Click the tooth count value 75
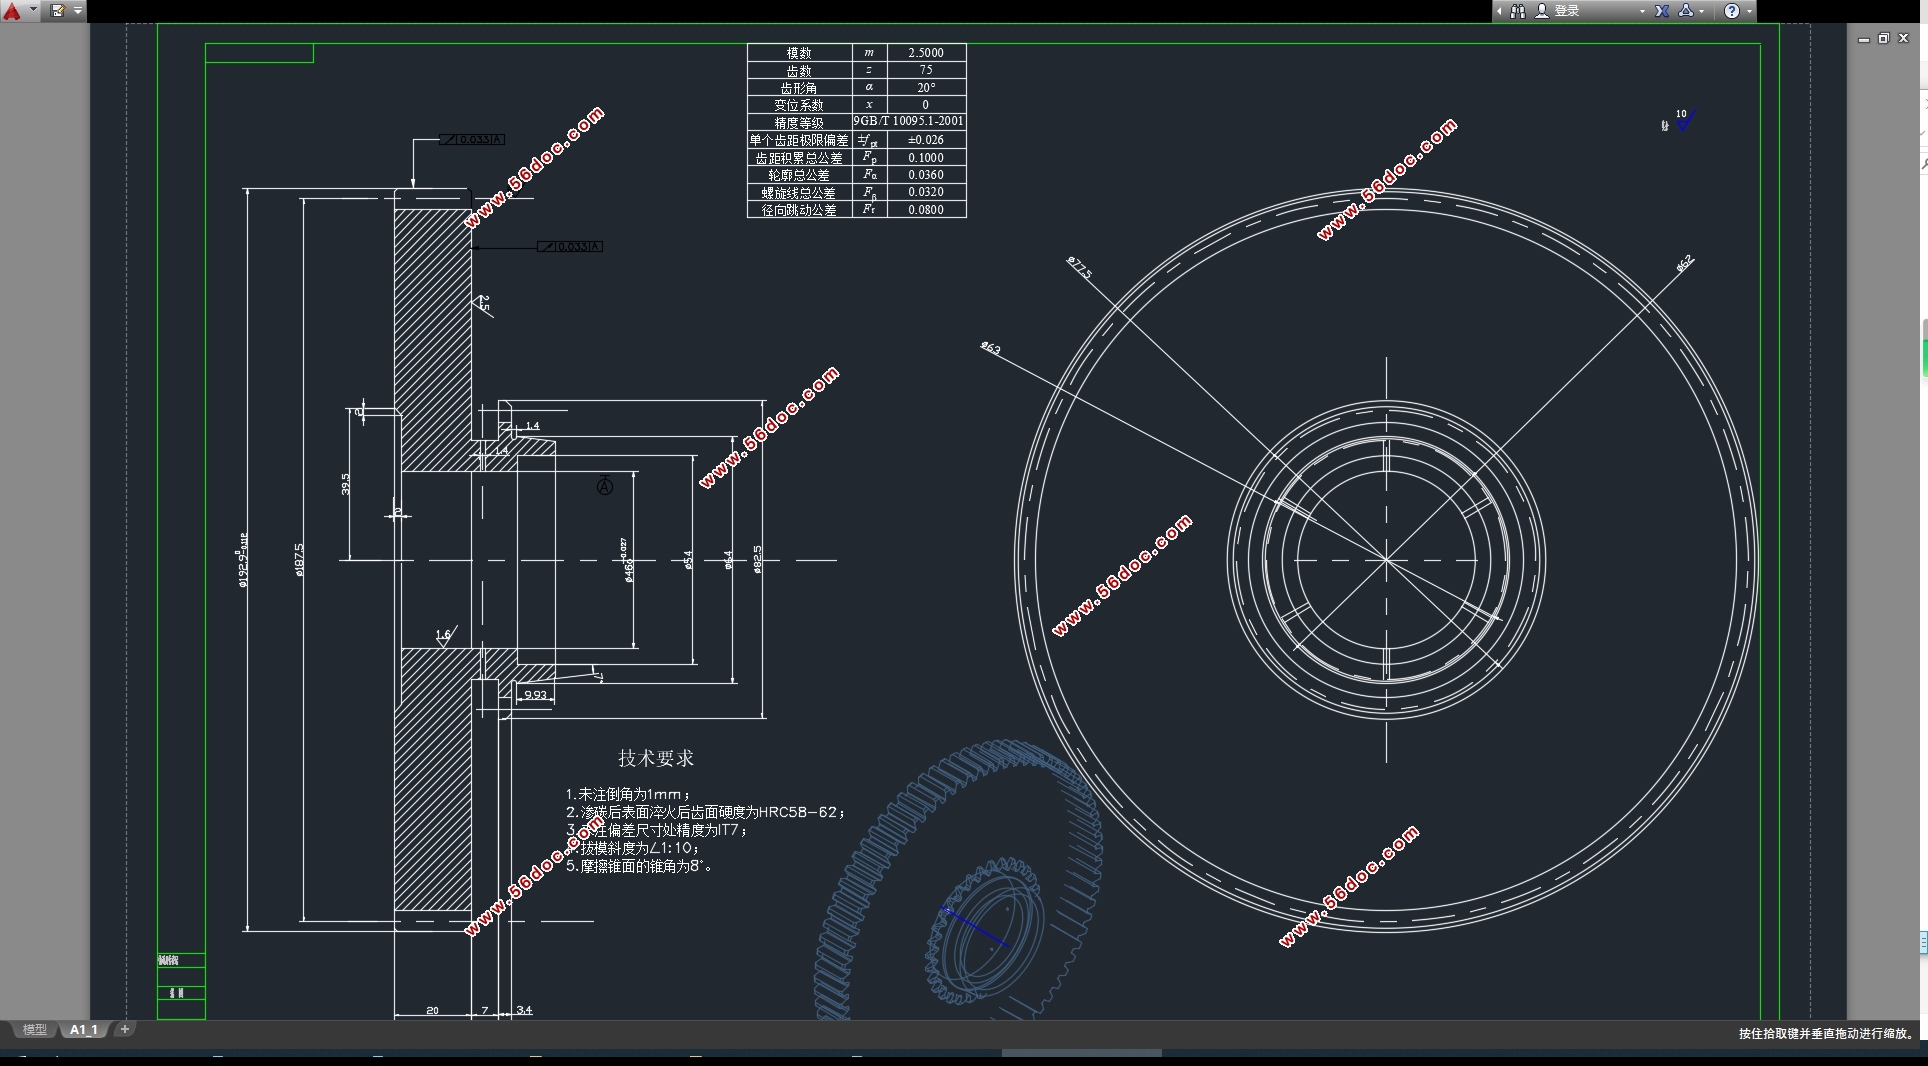 (x=926, y=70)
